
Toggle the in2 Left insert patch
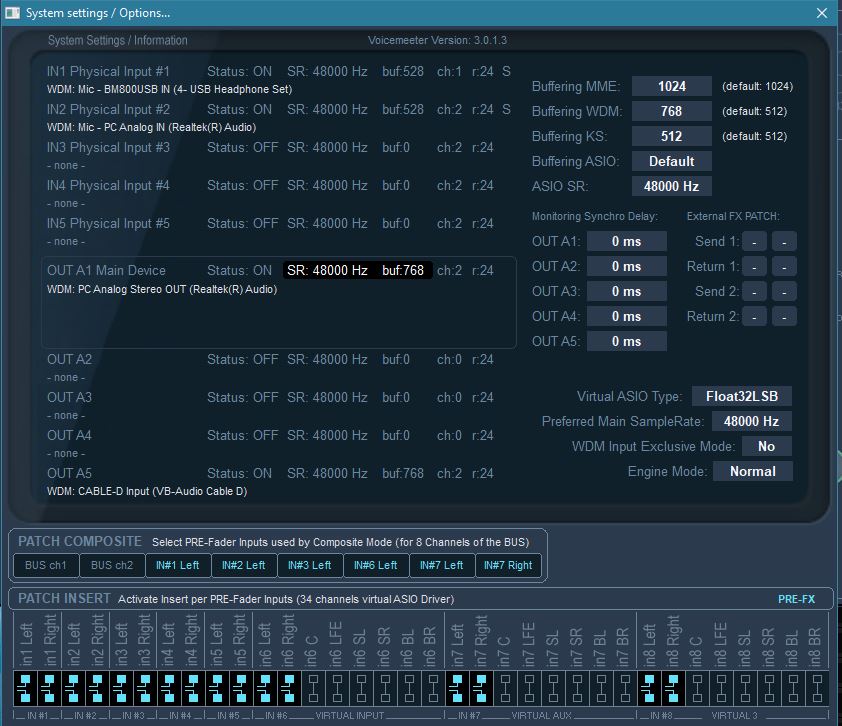click(73, 688)
